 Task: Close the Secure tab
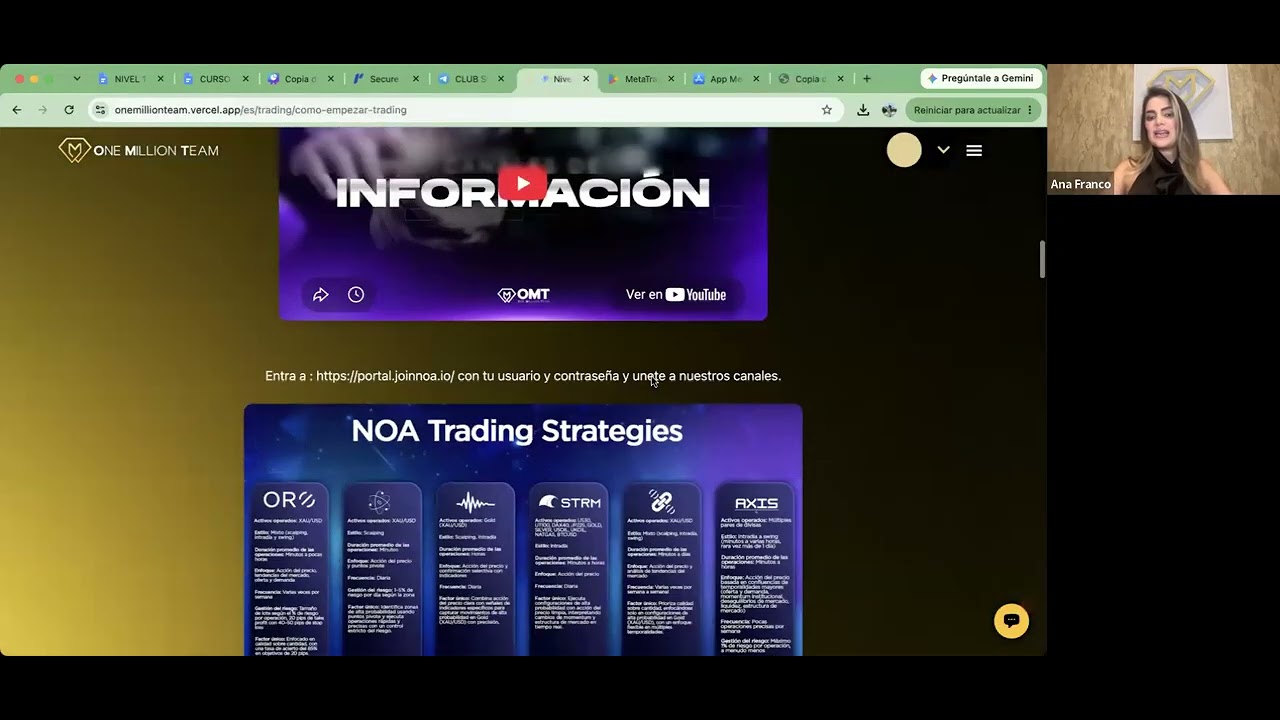416,79
